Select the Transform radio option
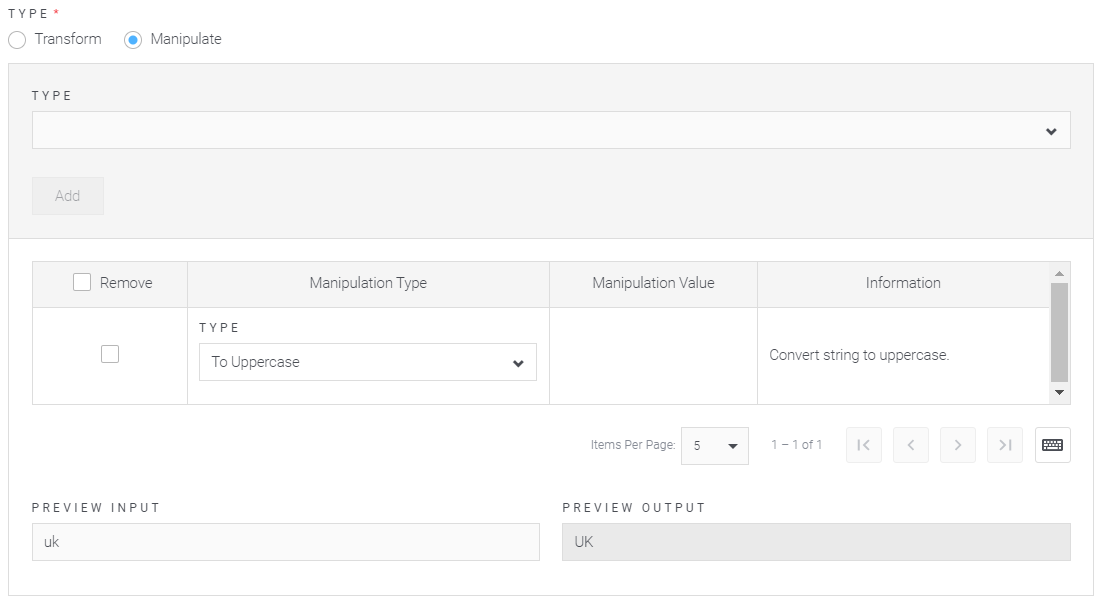1101x605 pixels. tap(17, 40)
